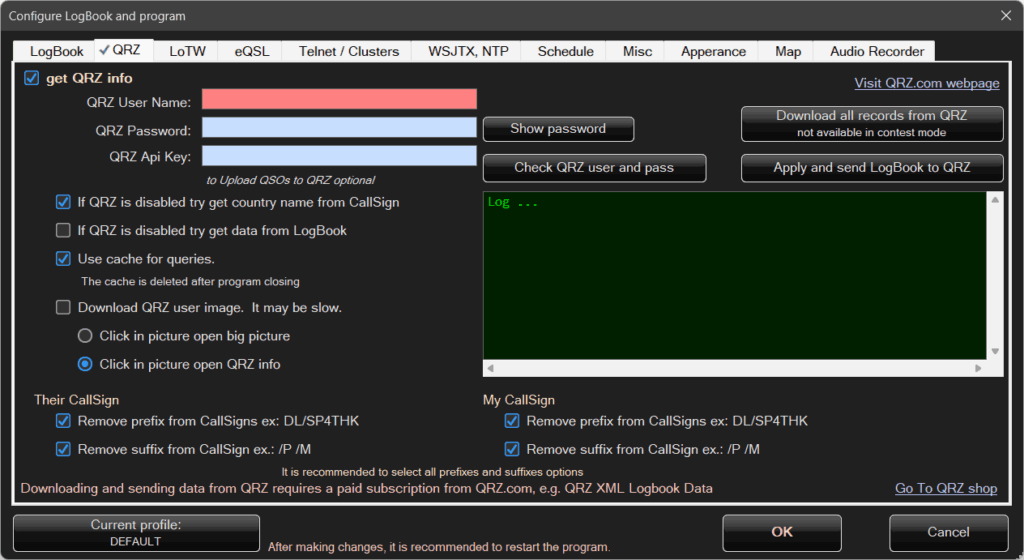This screenshot has height=560, width=1024.
Task: Open the eQSL tab
Action: (252, 51)
